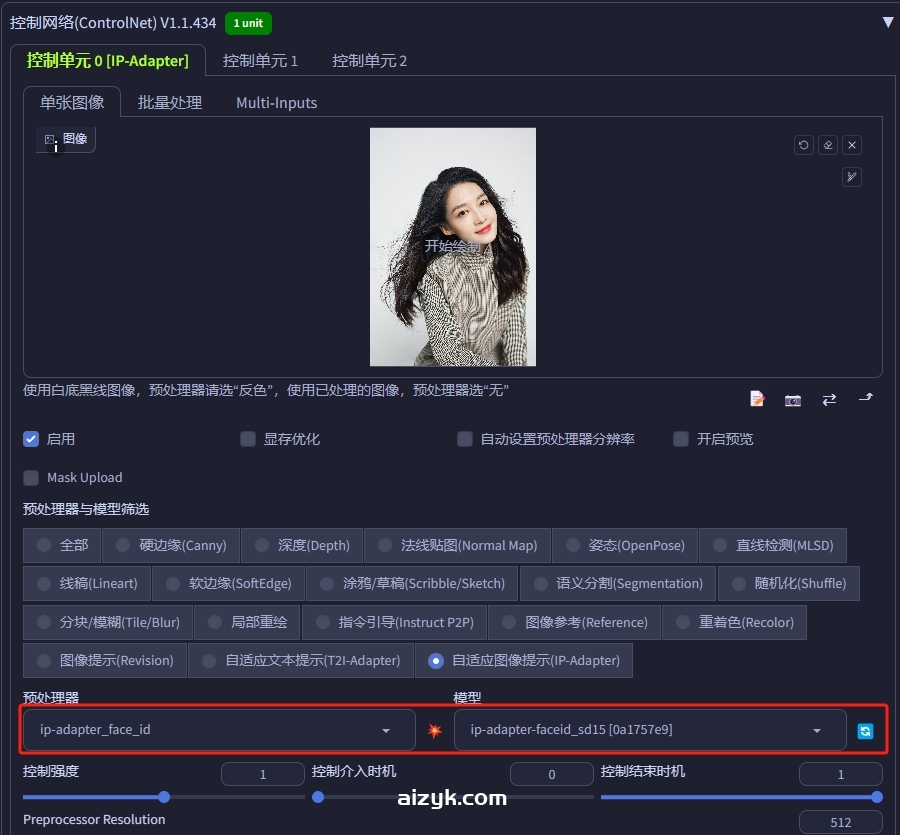This screenshot has width=900, height=835.
Task: Open the ip-adapter-faceid_sd15 model dropdown
Action: coord(649,730)
